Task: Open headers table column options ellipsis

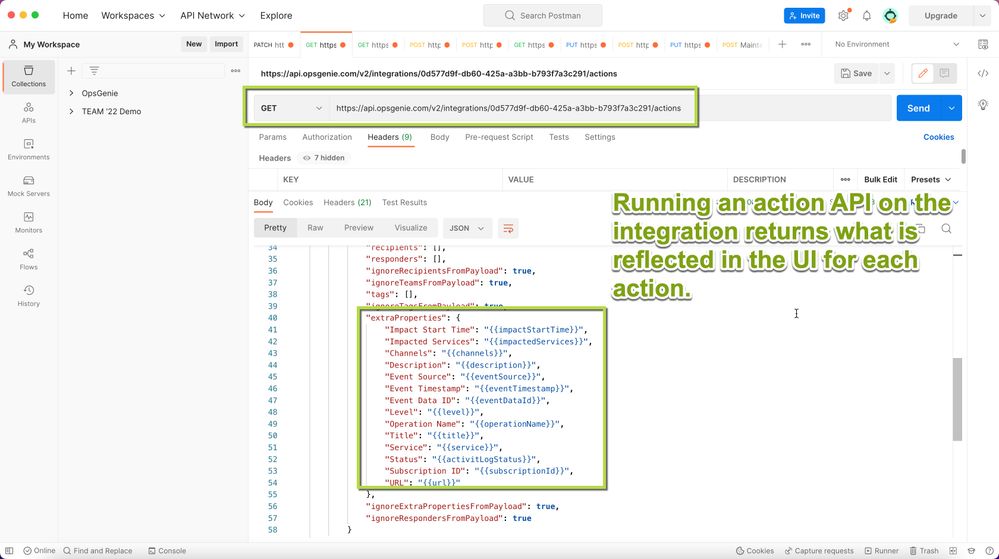Action: [845, 180]
